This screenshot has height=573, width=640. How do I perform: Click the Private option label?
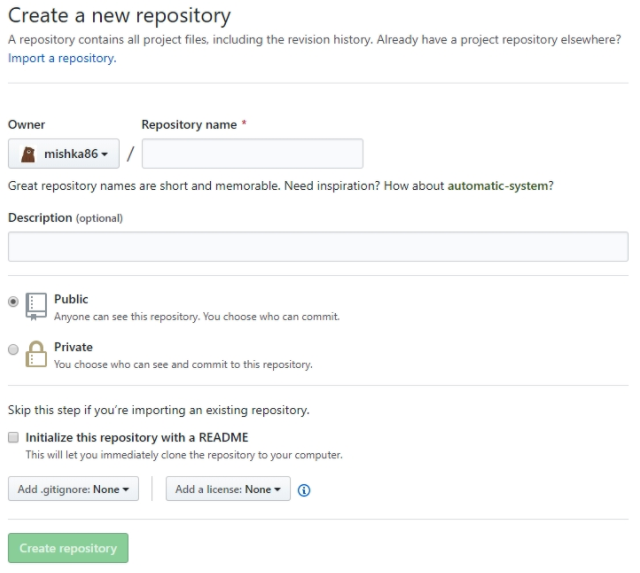pos(73,347)
